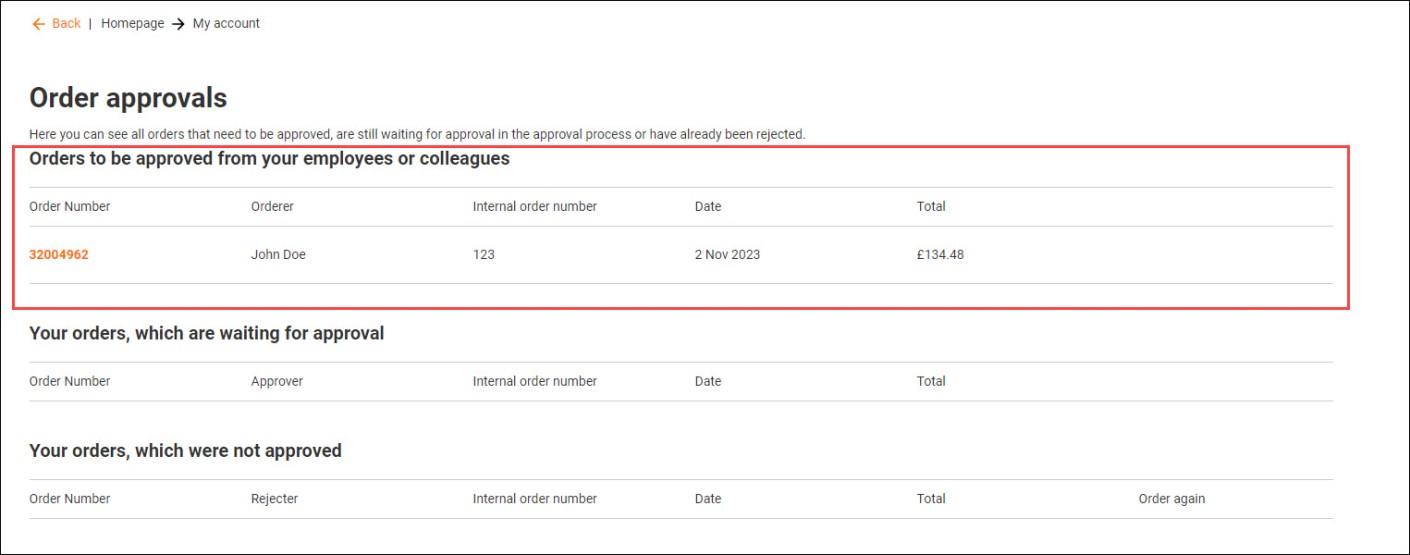Click the Back link text

click(66, 24)
